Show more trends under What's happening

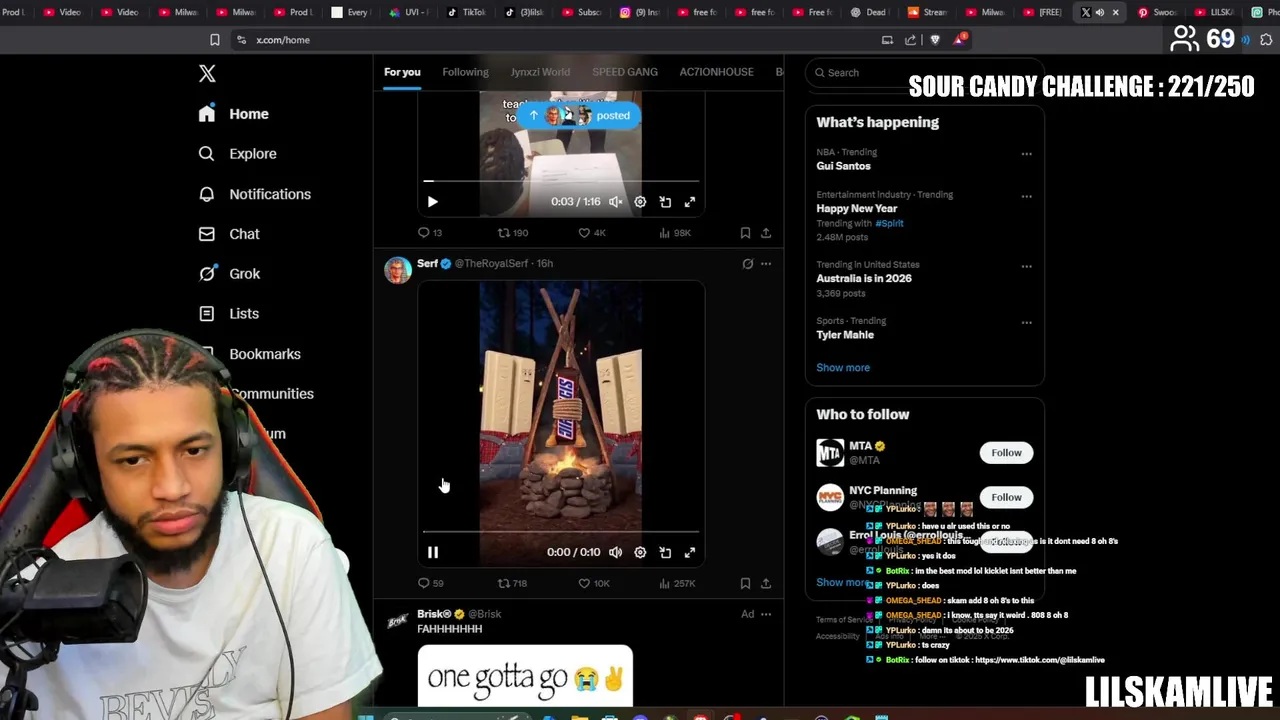tap(843, 368)
